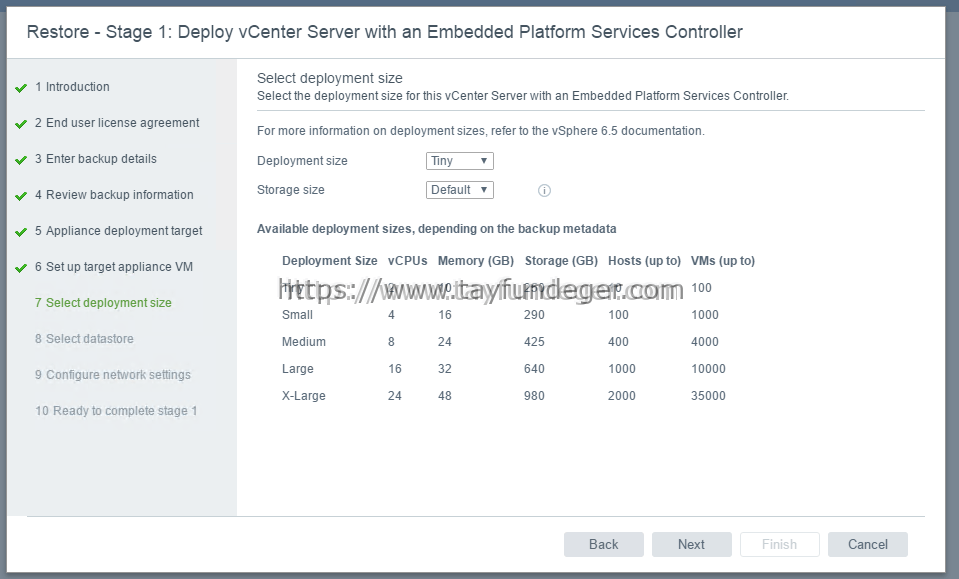Select step 7 Select deployment size
Image resolution: width=959 pixels, height=579 pixels.
click(x=103, y=303)
